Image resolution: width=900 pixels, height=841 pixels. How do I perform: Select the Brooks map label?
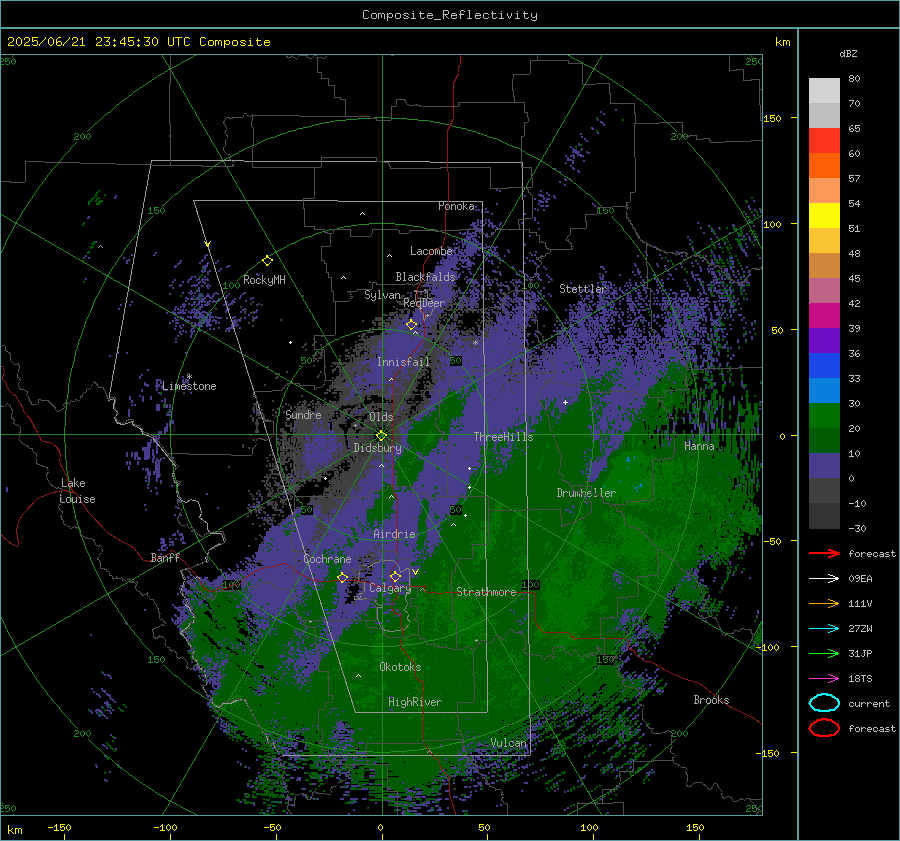point(711,700)
